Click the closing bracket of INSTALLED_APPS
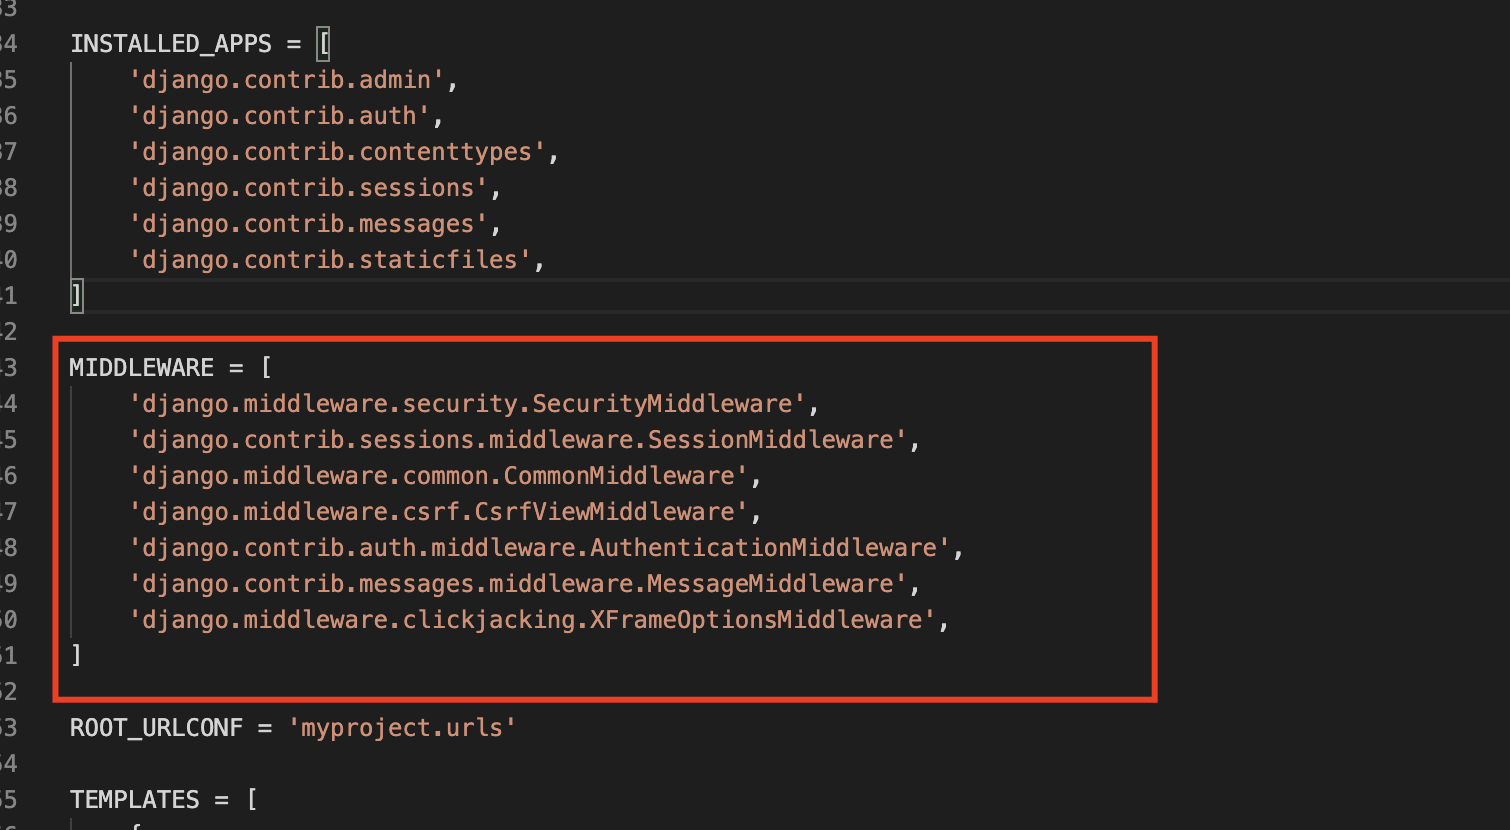The width and height of the screenshot is (1510, 830). pyautogui.click(x=76, y=296)
